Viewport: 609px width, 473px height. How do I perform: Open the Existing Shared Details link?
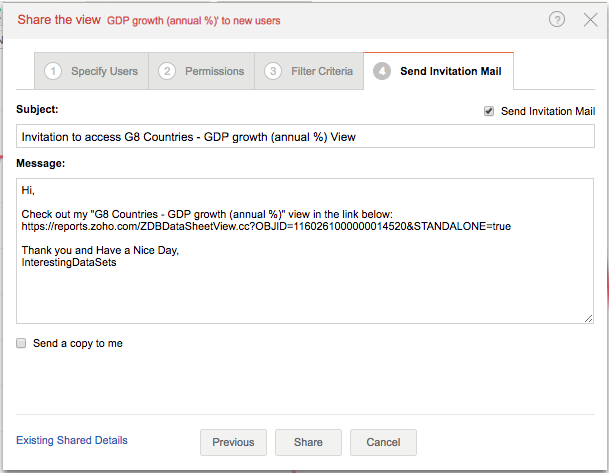click(x=72, y=440)
